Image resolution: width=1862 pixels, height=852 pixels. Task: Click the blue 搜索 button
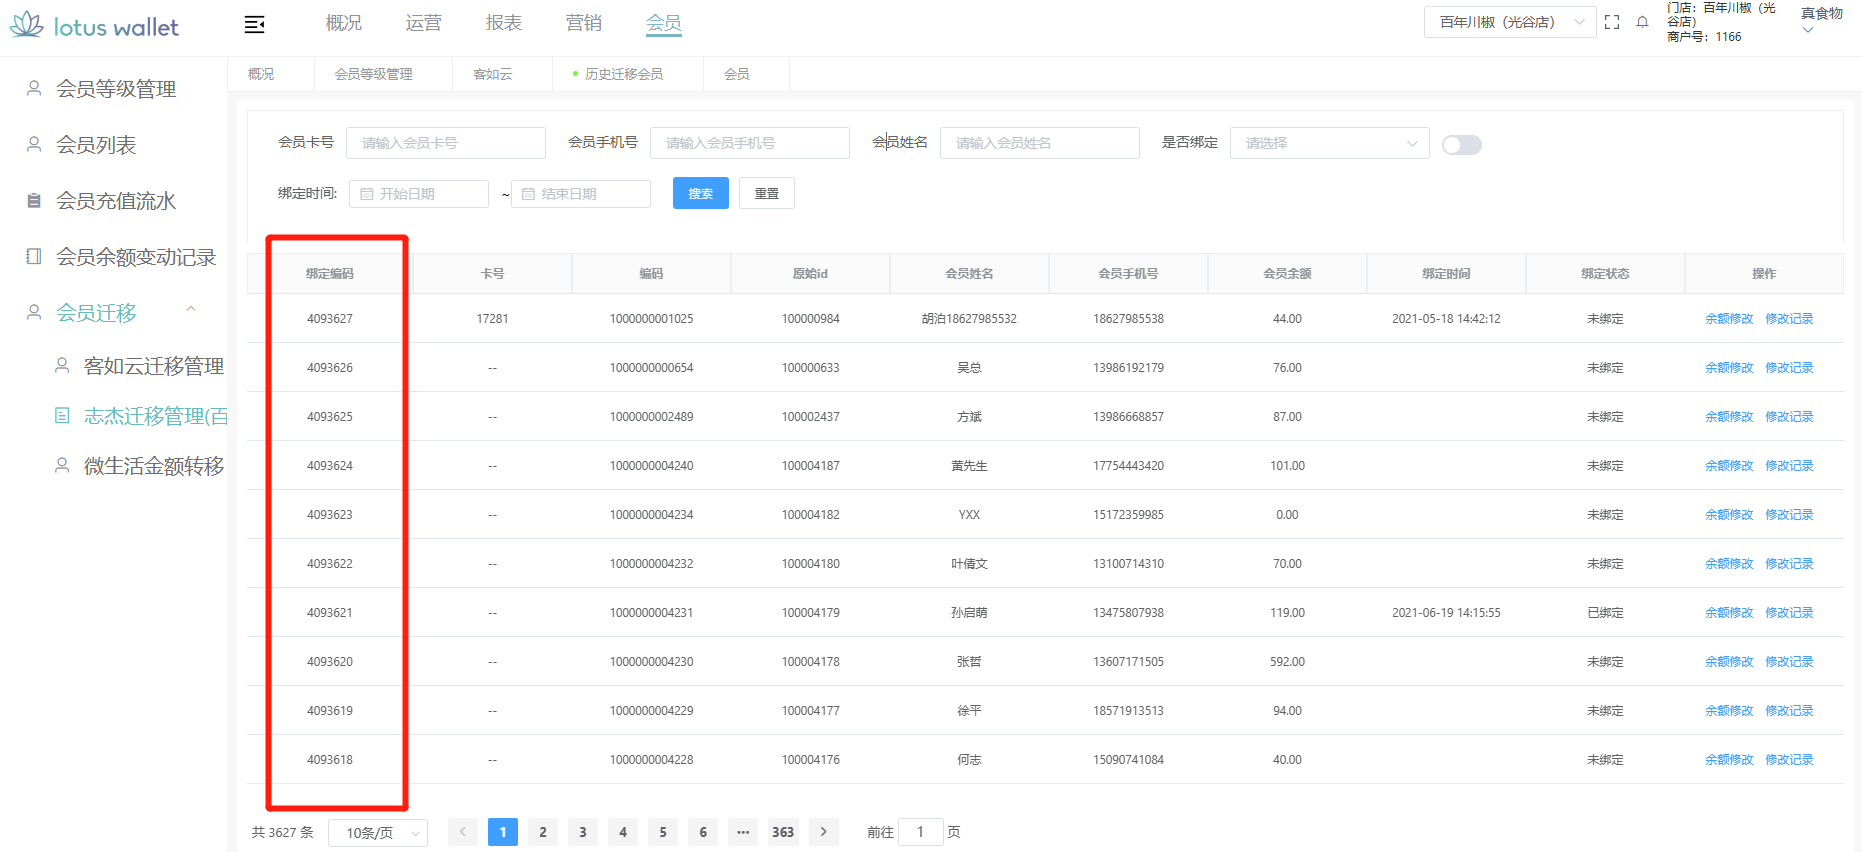coord(700,193)
